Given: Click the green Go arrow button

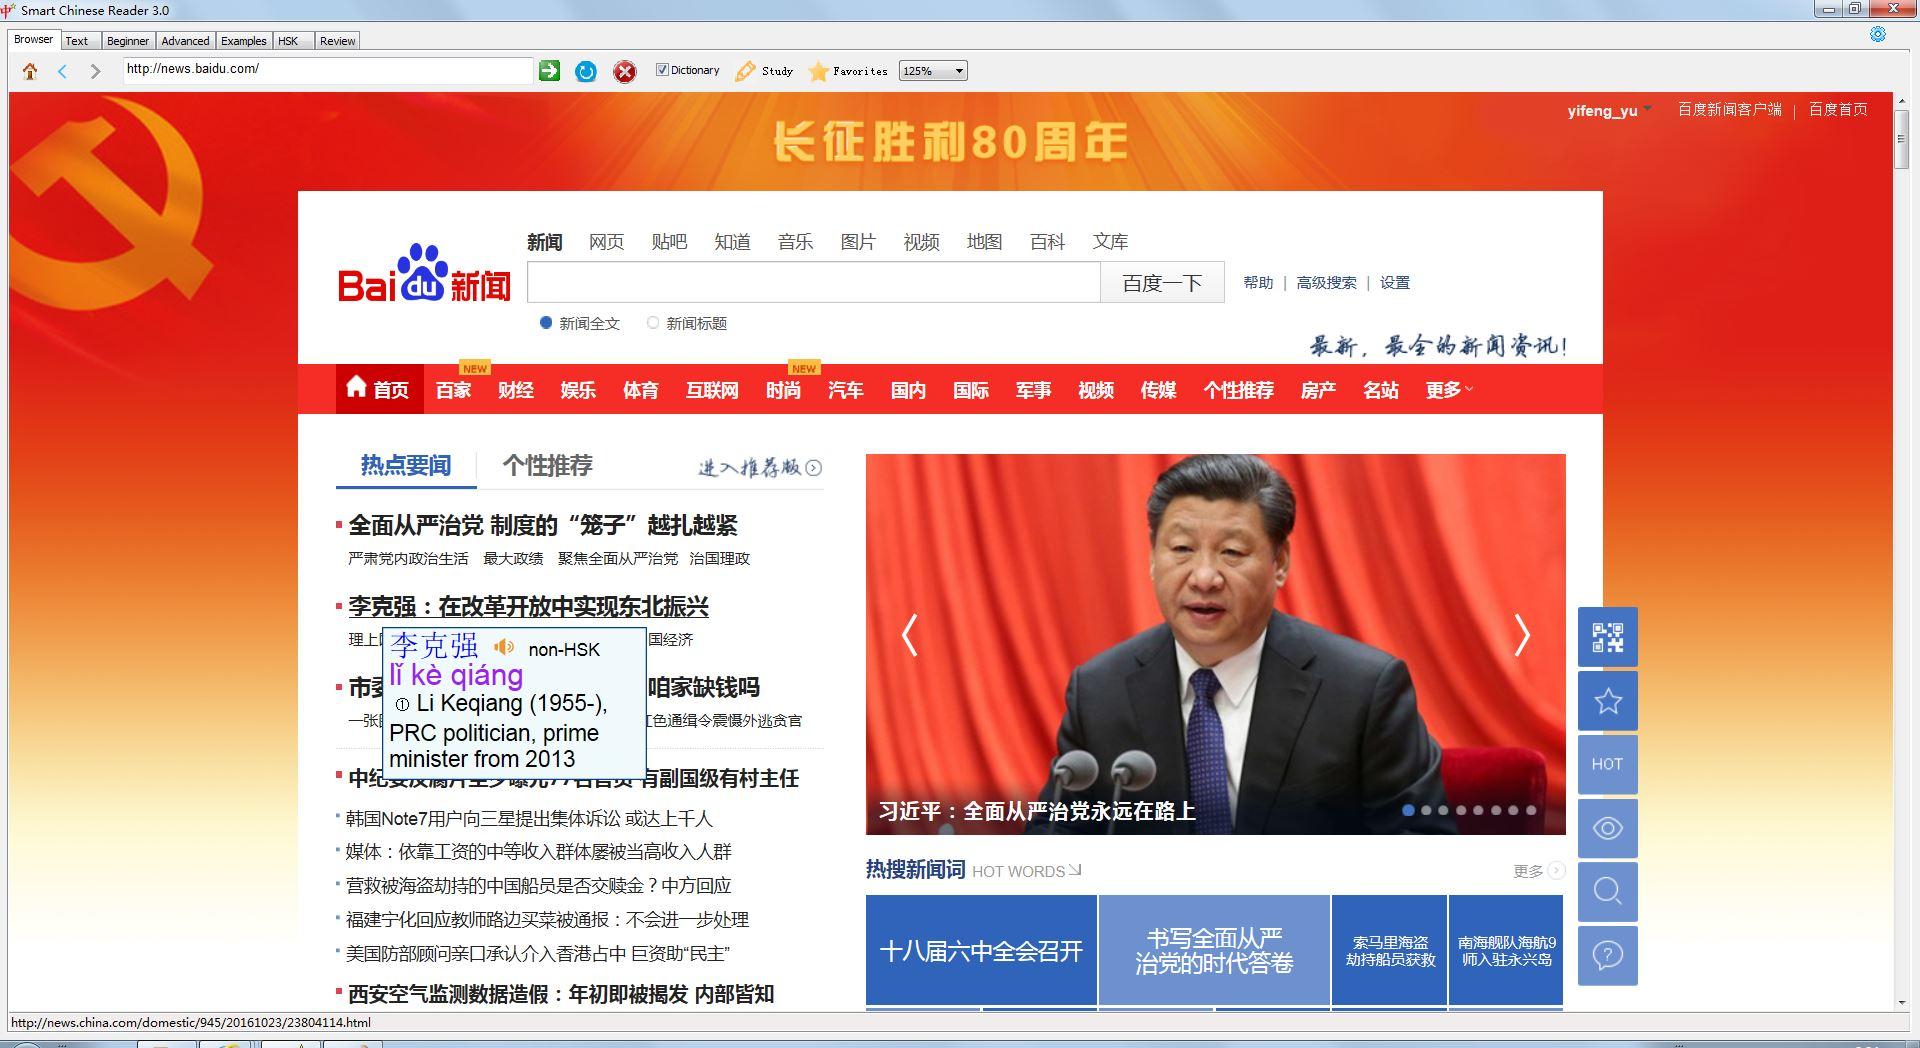Looking at the screenshot, I should tap(549, 70).
